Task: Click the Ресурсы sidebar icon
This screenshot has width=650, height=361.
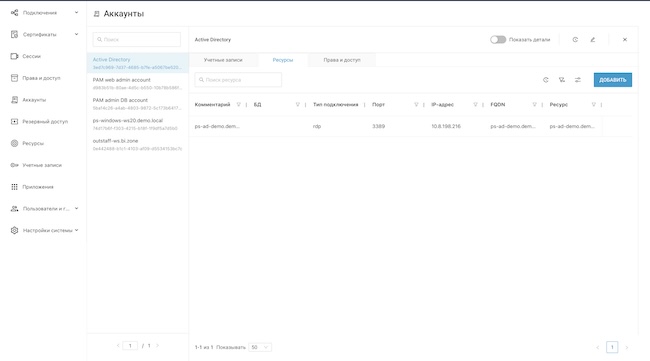Action: tap(15, 143)
